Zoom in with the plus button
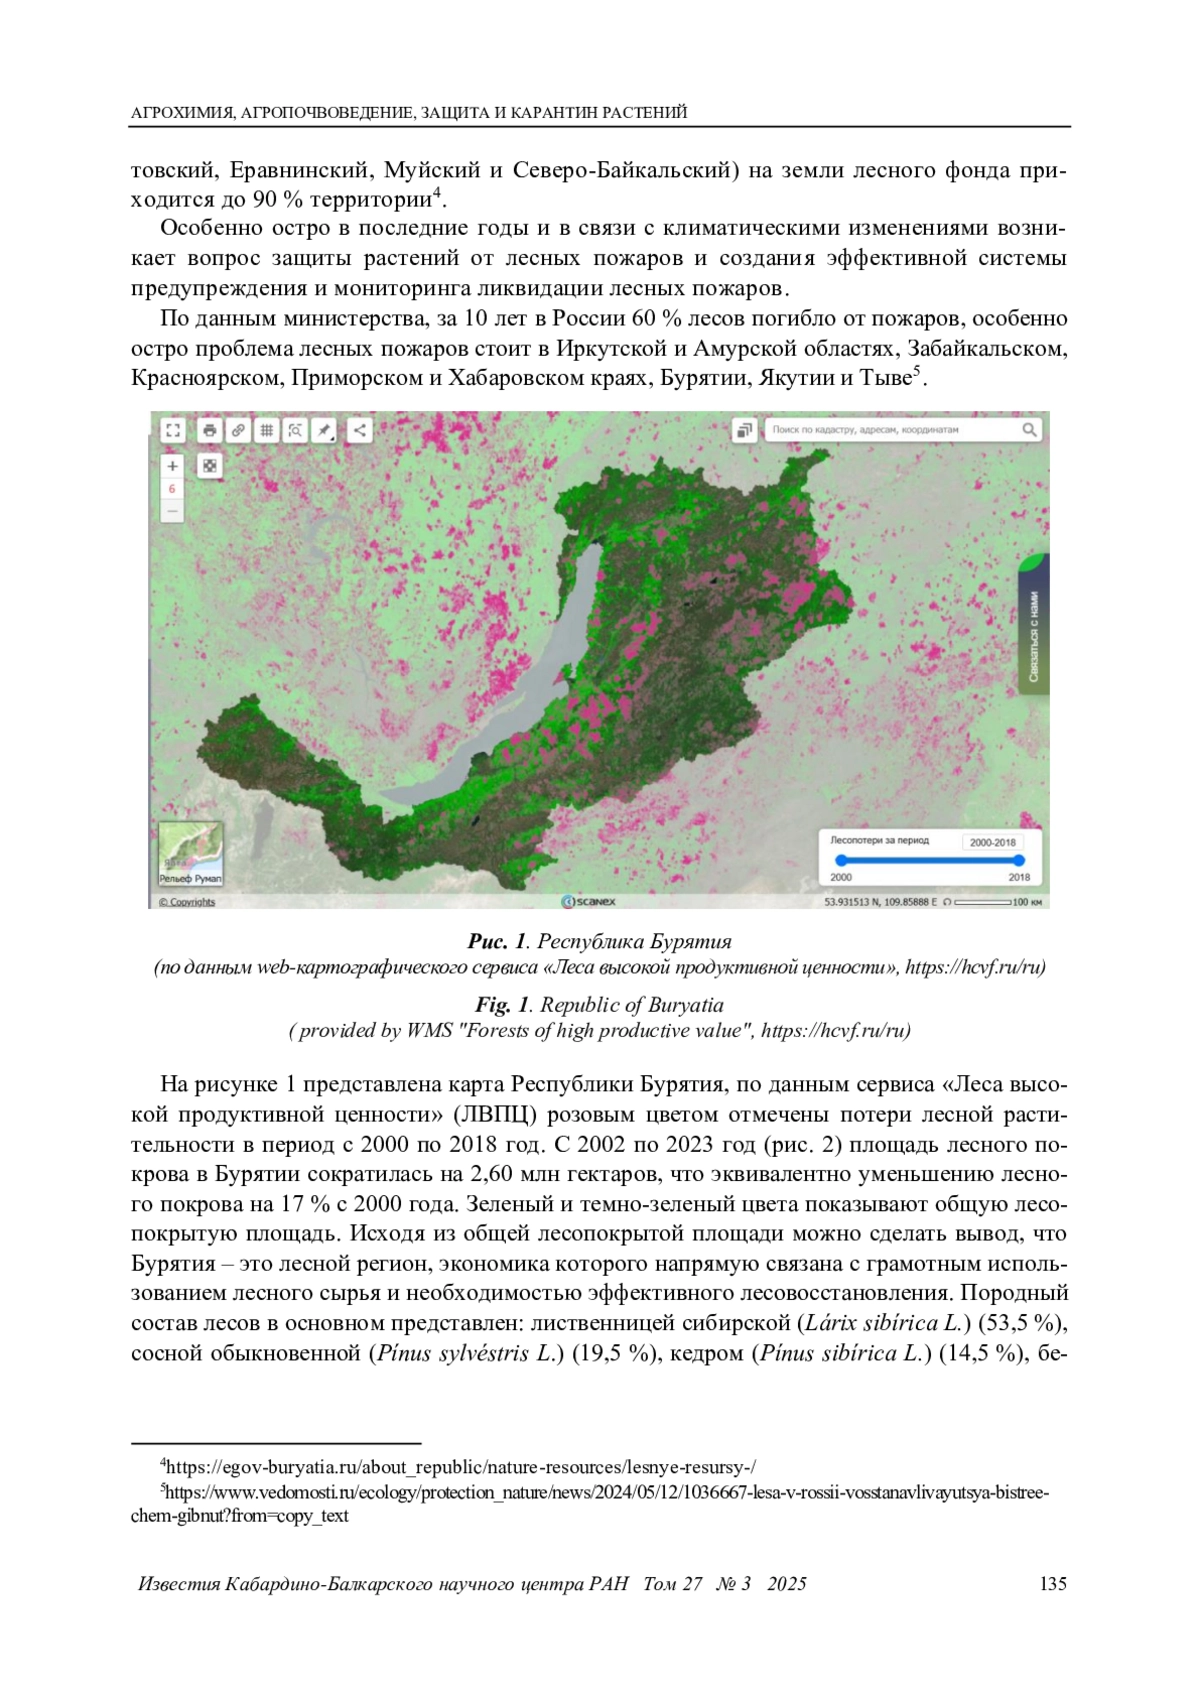 click(x=173, y=466)
